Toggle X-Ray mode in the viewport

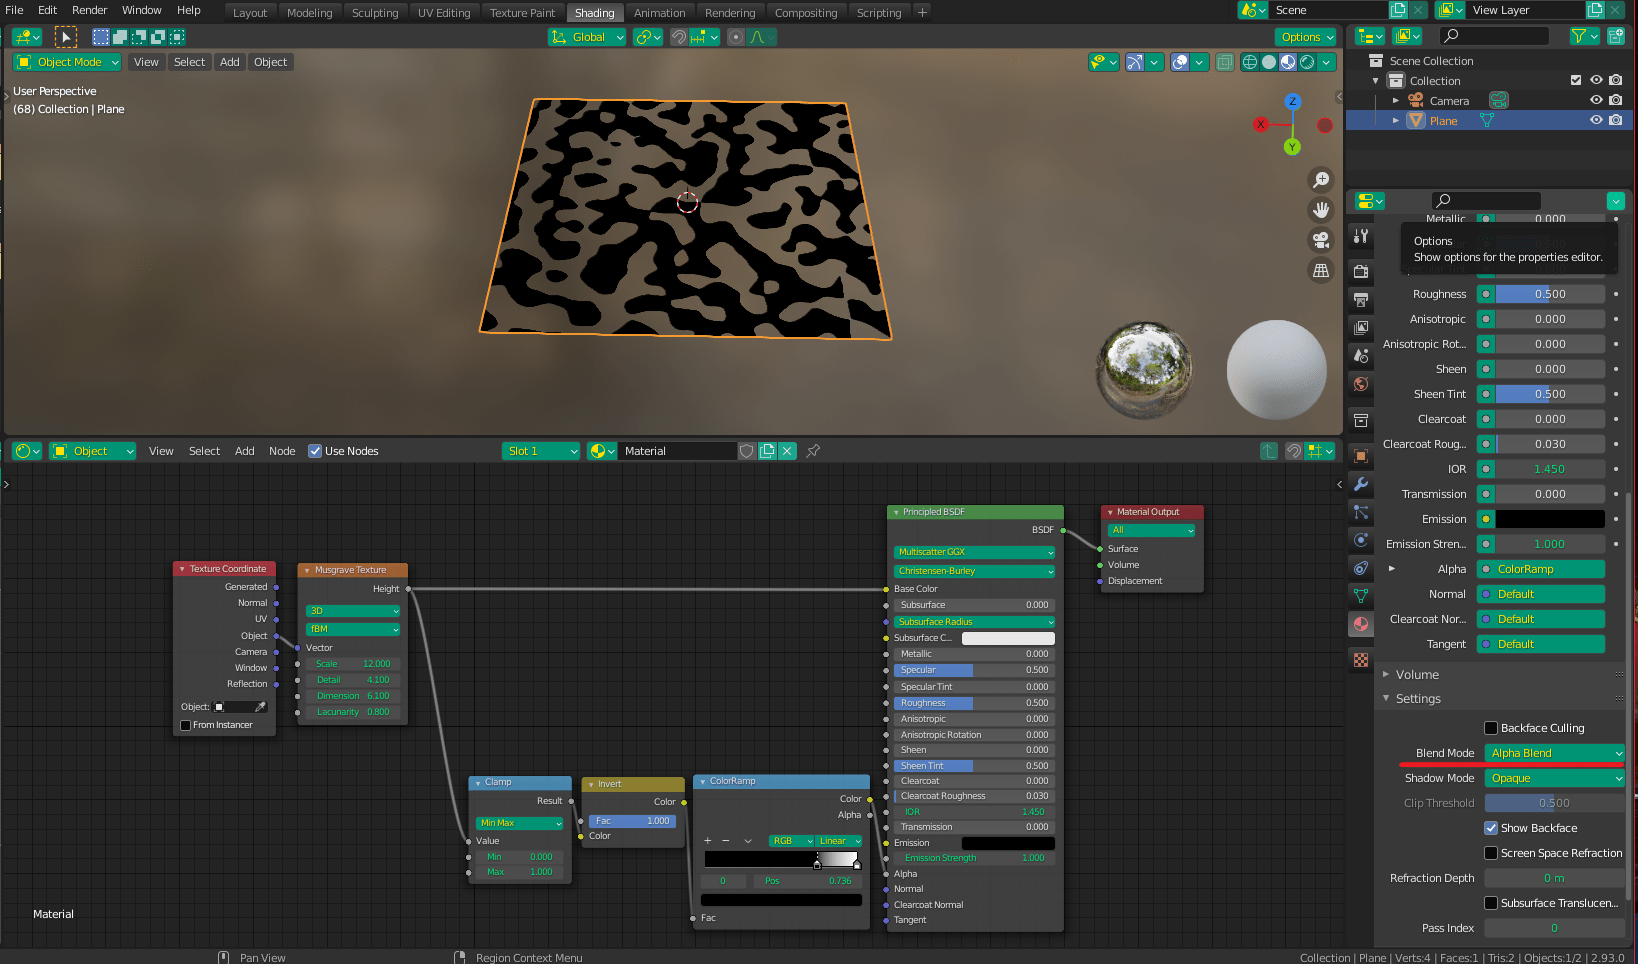coord(1226,61)
